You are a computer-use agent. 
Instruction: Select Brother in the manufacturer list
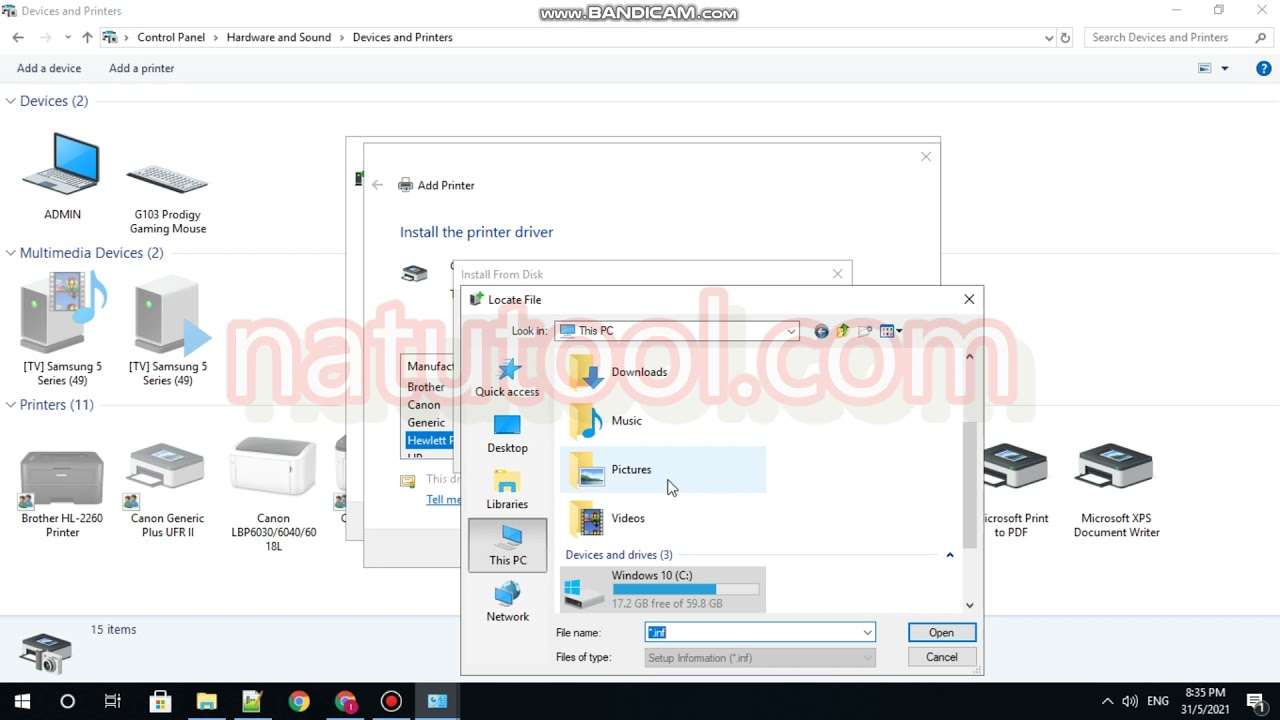(426, 387)
